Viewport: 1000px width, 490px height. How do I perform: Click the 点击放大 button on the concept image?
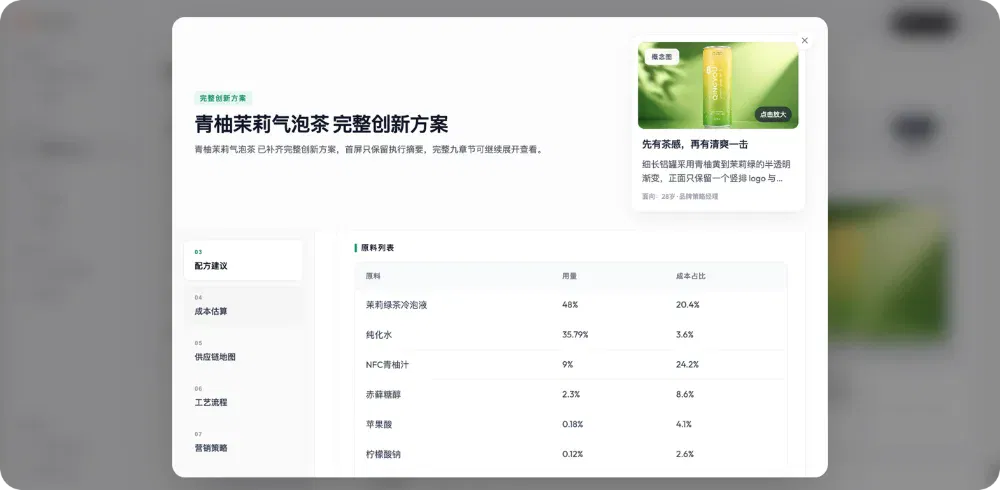coord(773,114)
